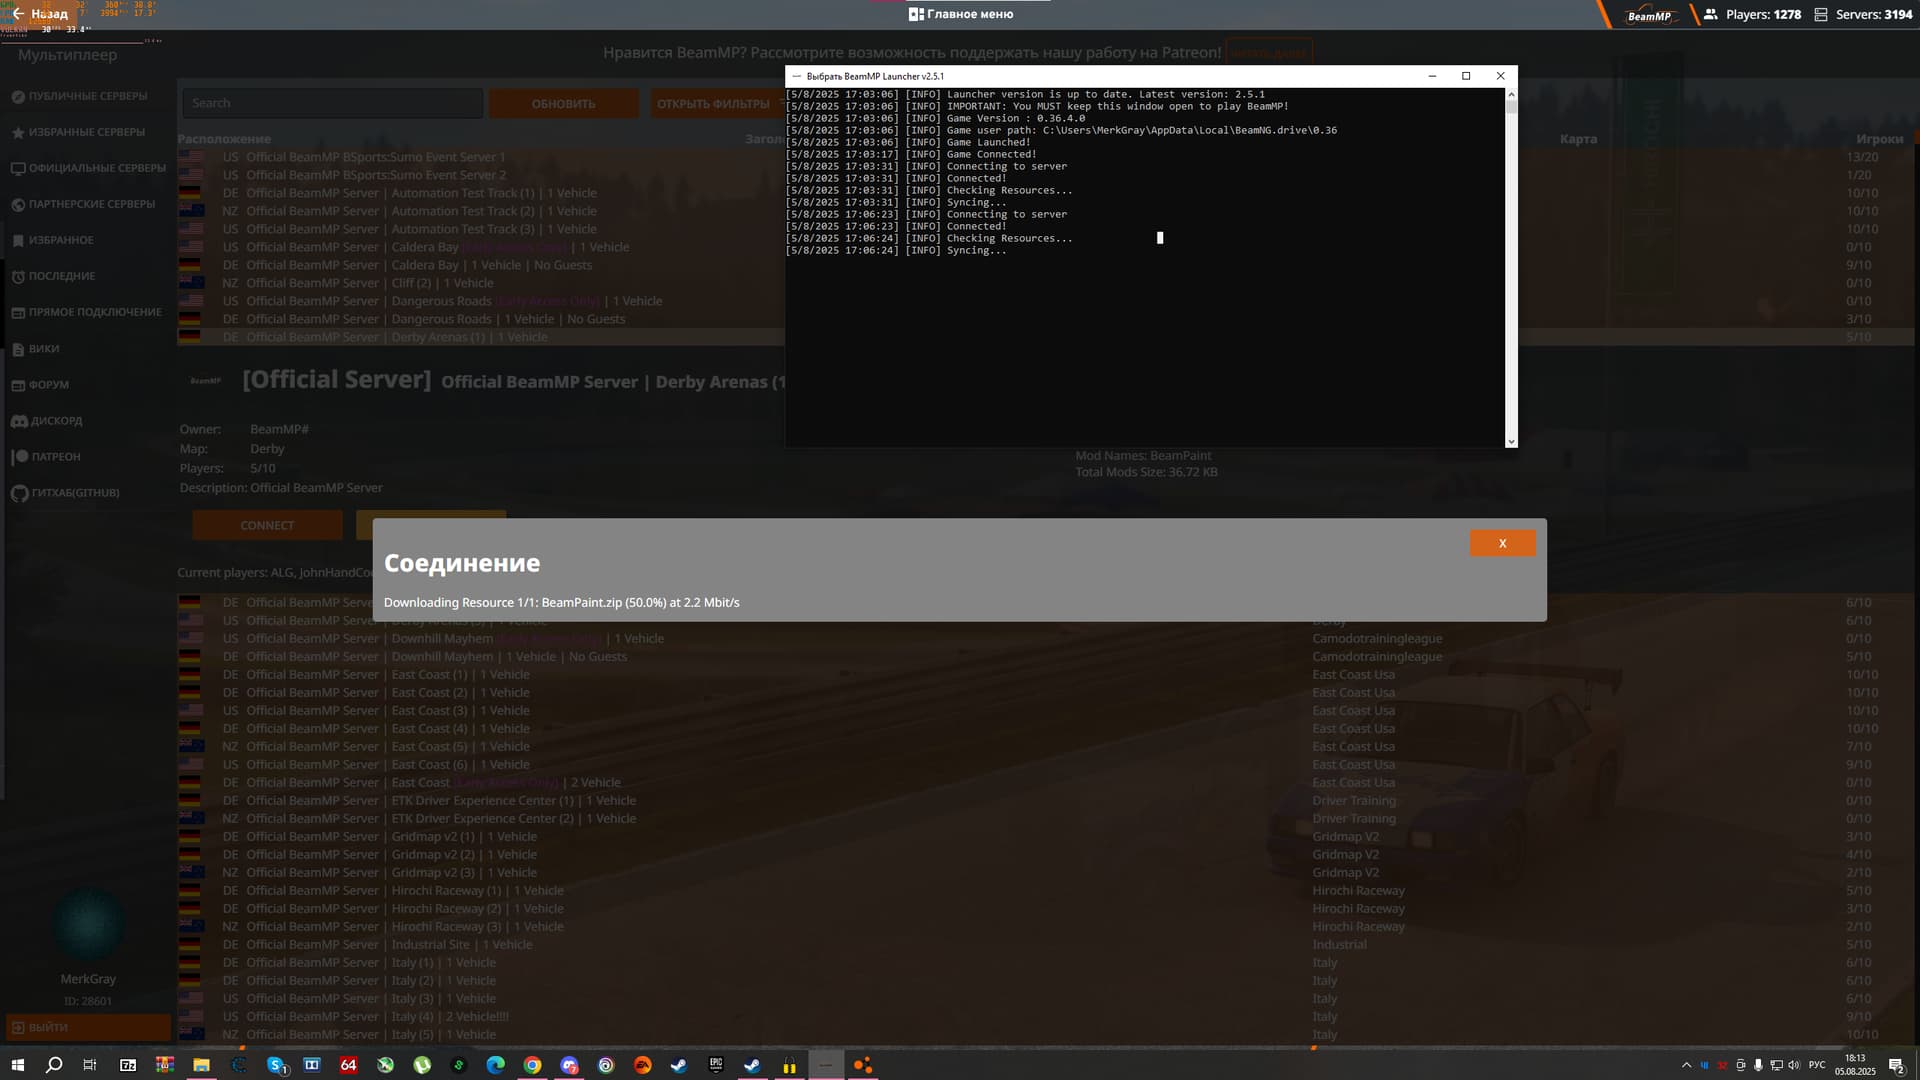
Task: Select Партнерские серверы in sidebar
Action: coord(83,204)
